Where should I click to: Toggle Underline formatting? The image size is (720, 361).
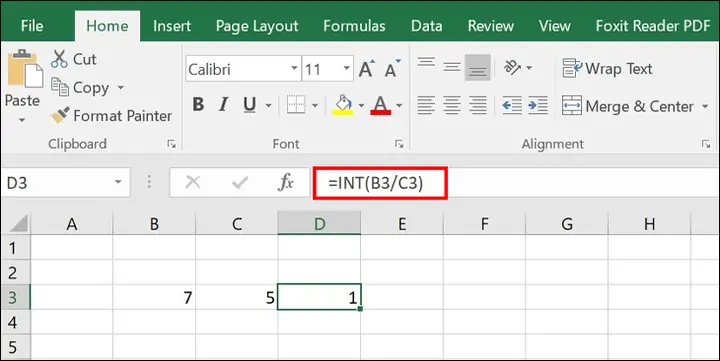(249, 105)
